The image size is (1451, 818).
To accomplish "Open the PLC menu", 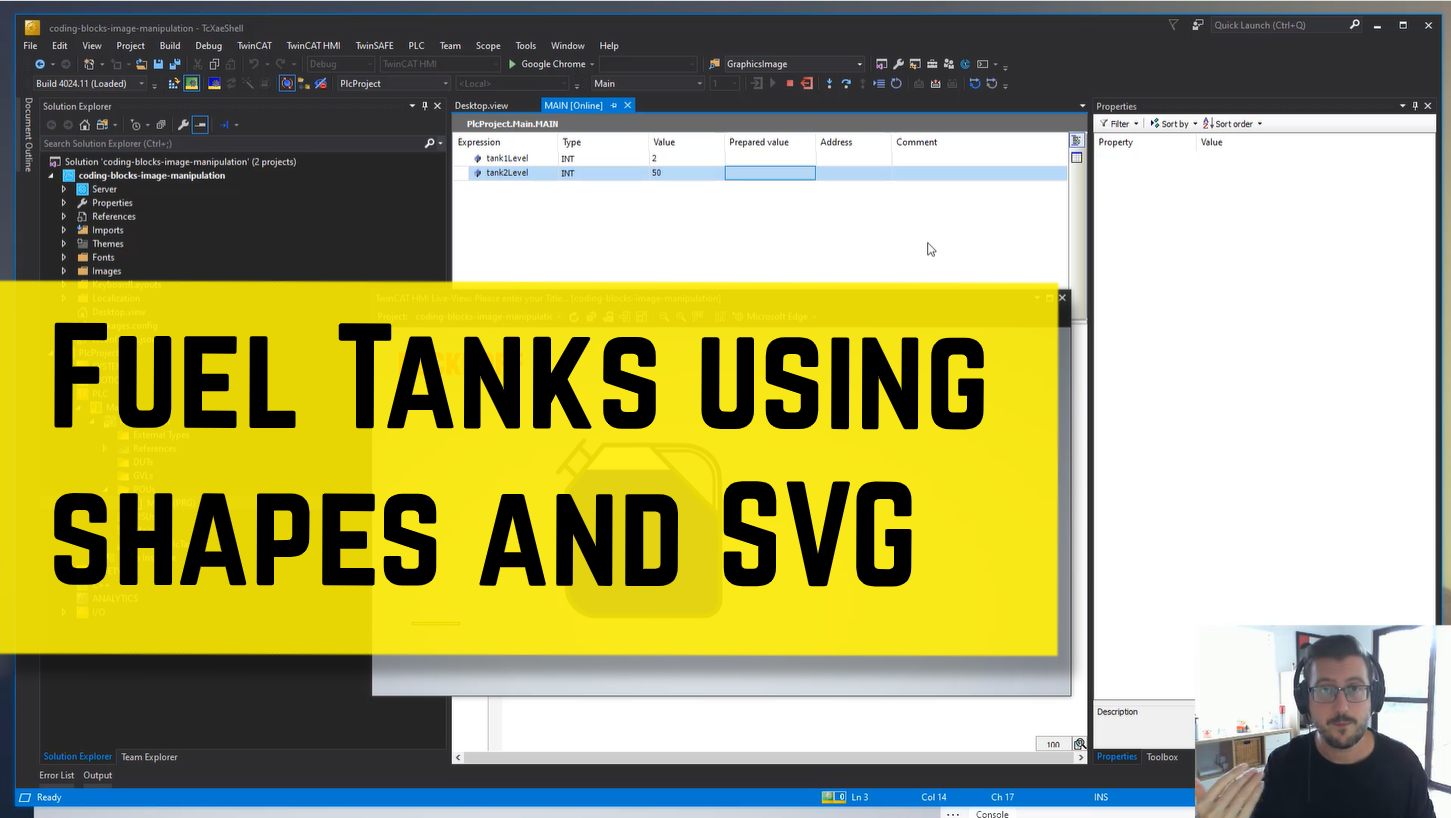I will tap(416, 46).
